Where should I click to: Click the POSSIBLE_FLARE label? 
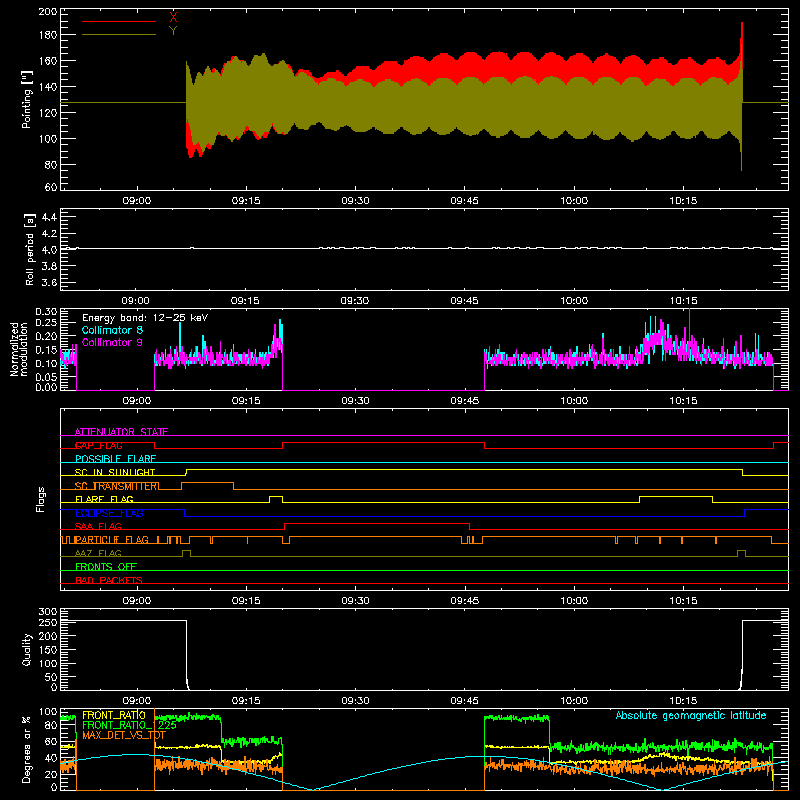pos(115,459)
